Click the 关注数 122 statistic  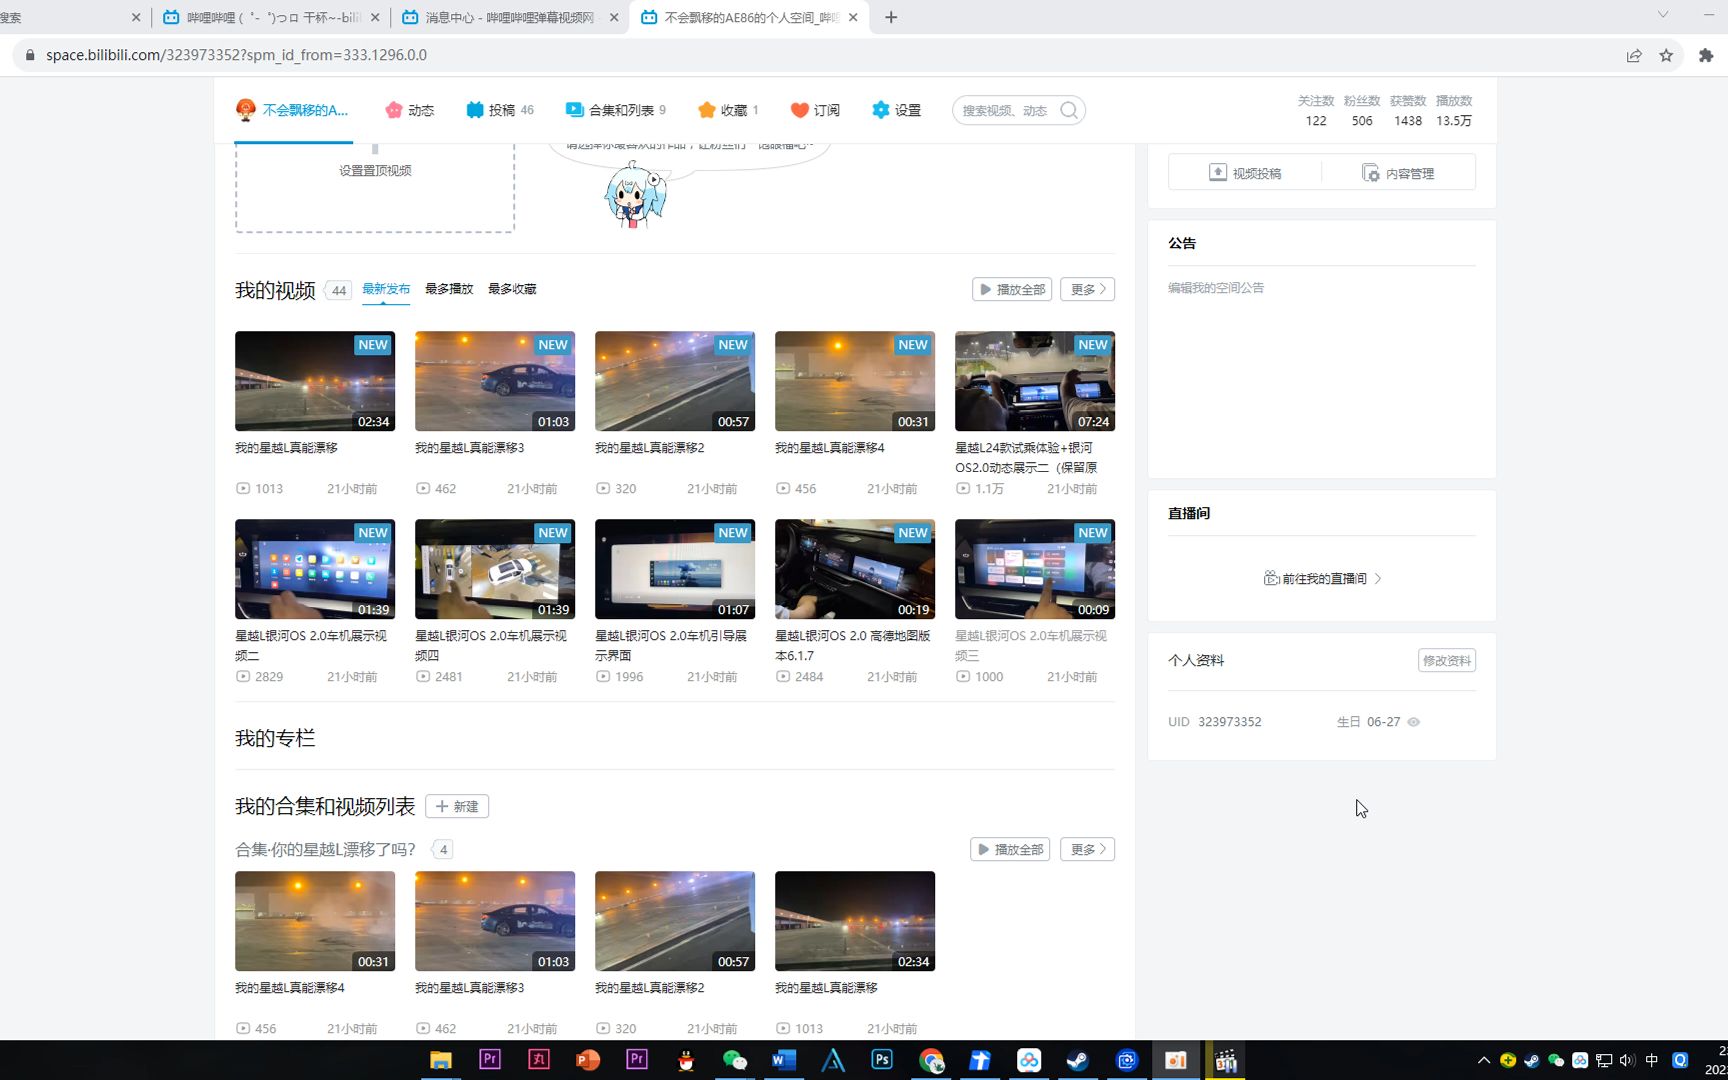coord(1316,111)
